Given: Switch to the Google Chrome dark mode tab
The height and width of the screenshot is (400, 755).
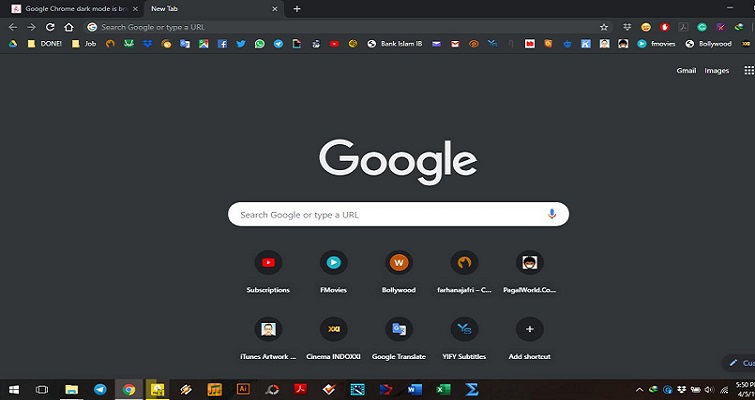Looking at the screenshot, I should [72, 8].
